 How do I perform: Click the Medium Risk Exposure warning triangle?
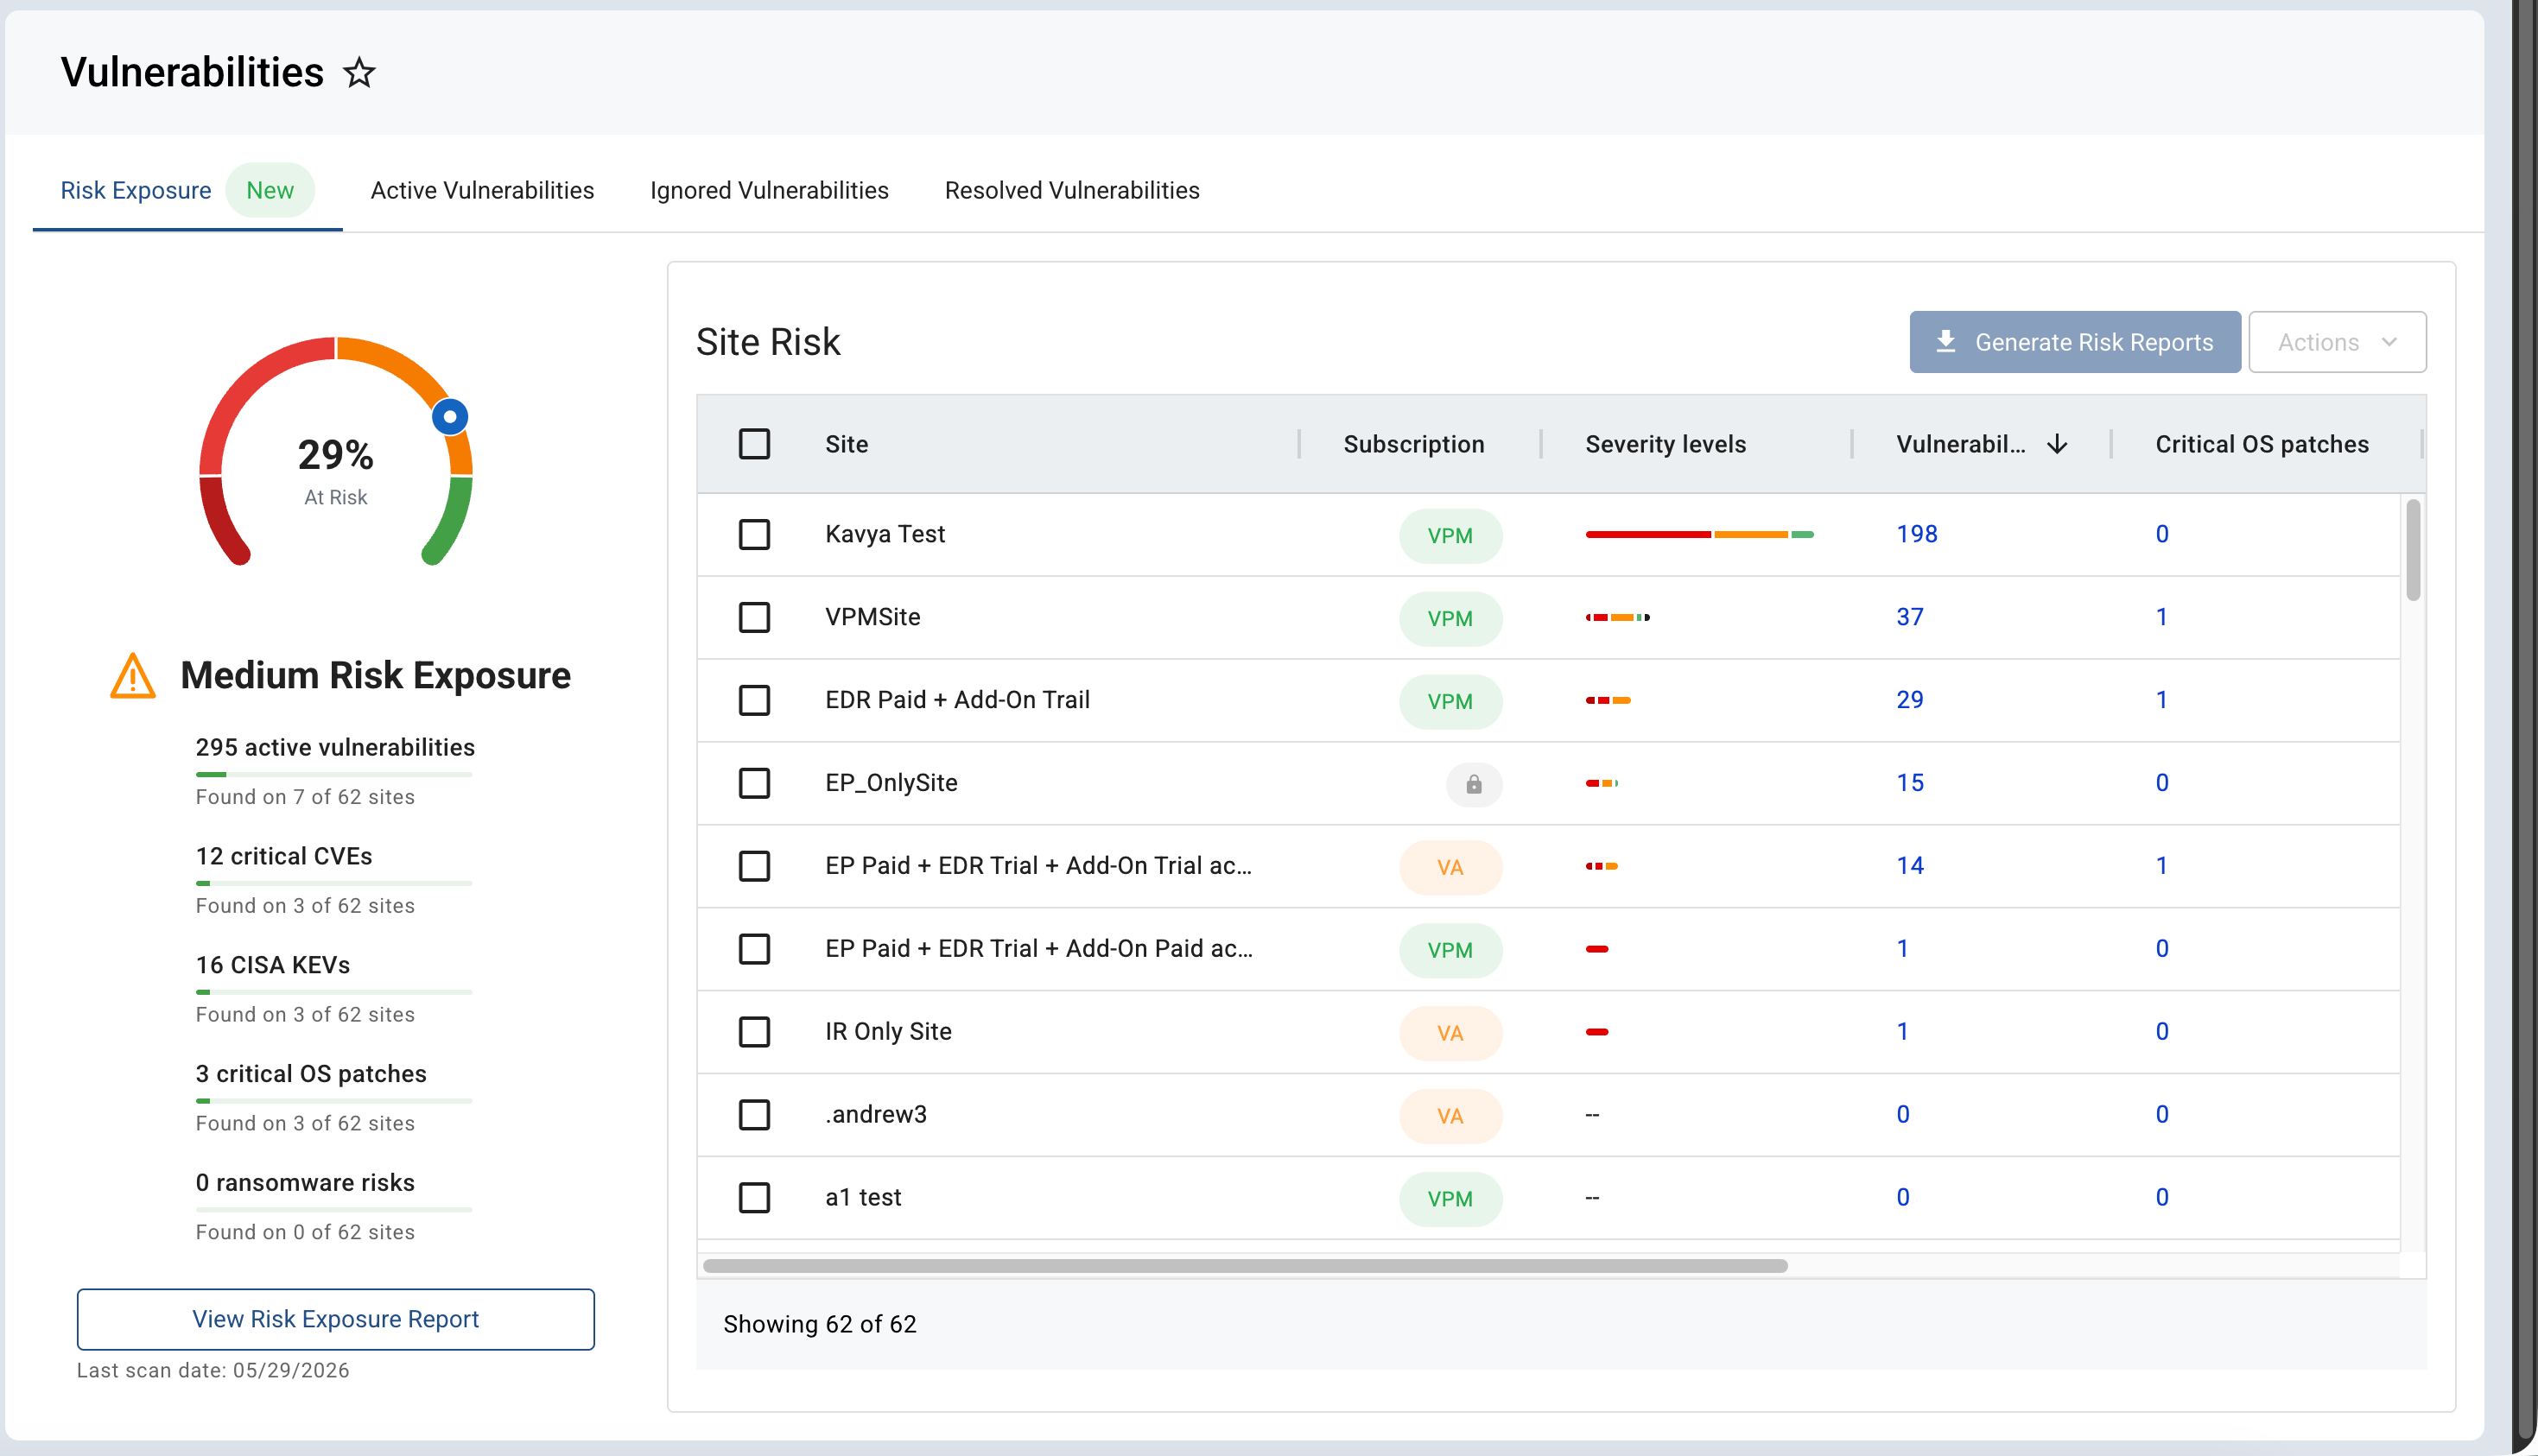coord(133,676)
